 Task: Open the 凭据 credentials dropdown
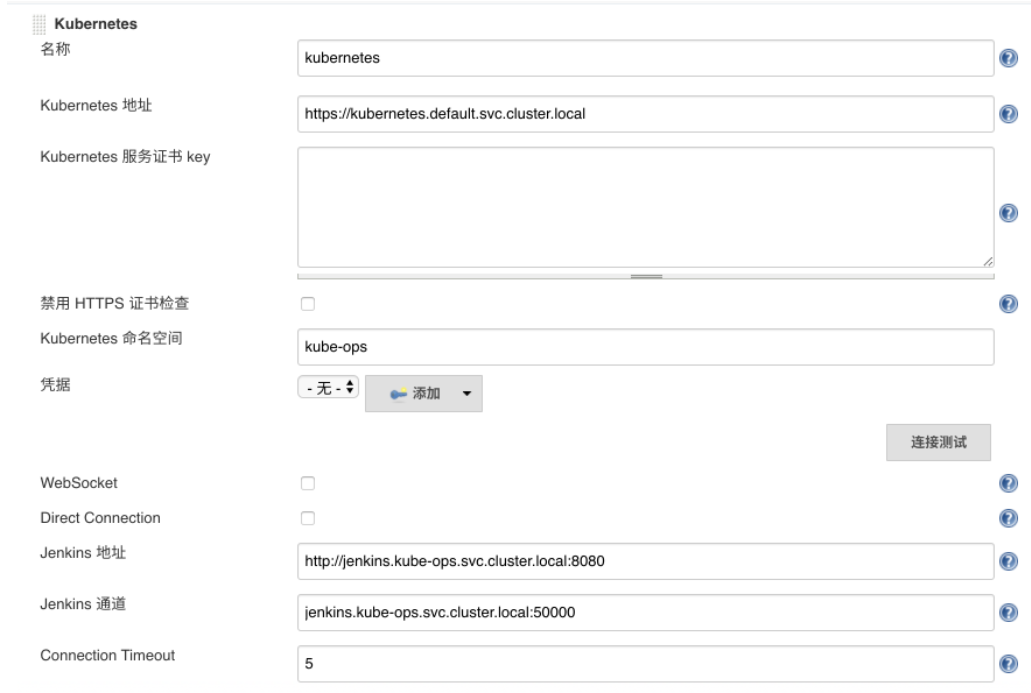[x=328, y=387]
